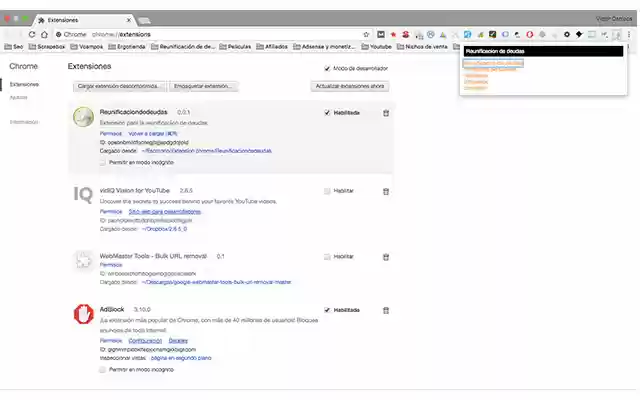Open the Nichos de venta bookmarks folder
Image resolution: width=640 pixels, height=400 pixels.
coord(422,47)
